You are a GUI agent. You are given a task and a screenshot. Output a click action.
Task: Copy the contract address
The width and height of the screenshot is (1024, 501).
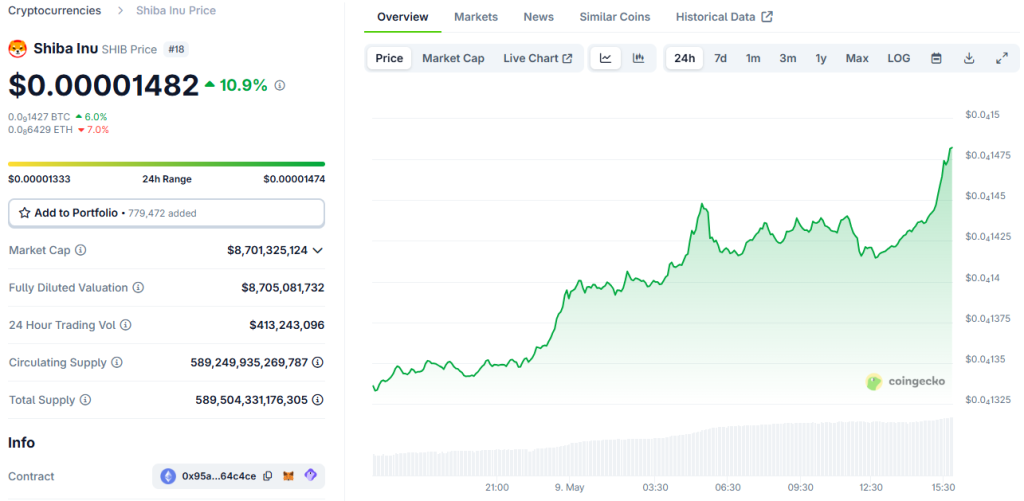coord(268,476)
